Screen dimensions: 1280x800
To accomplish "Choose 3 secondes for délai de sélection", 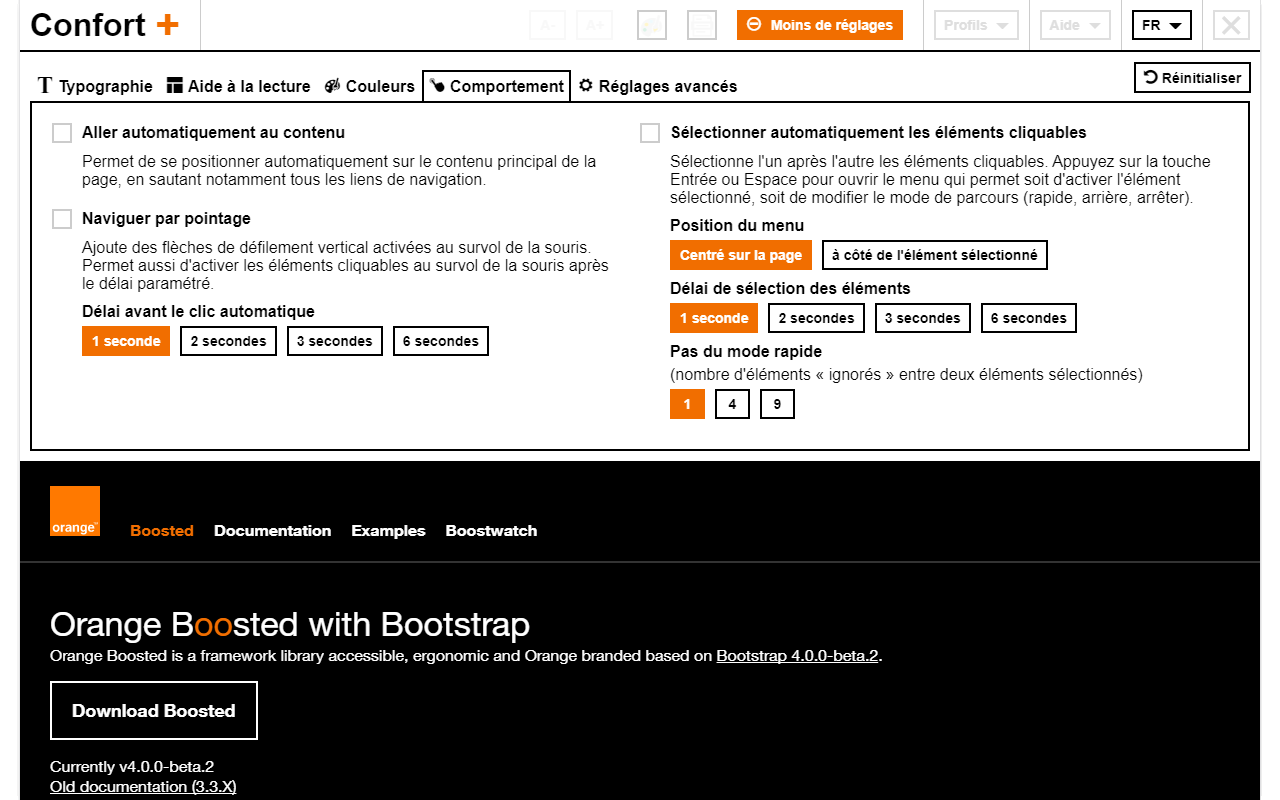I will pos(923,318).
